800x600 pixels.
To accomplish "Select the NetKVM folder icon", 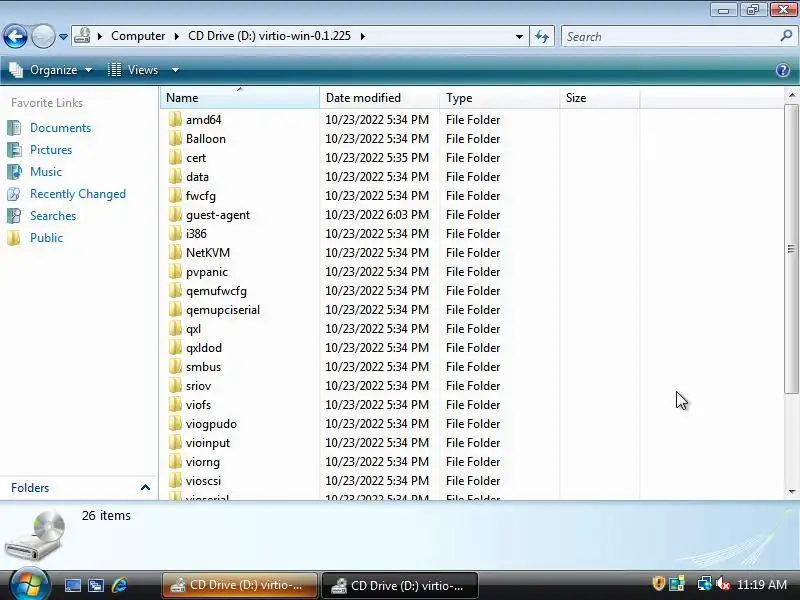I will (175, 253).
